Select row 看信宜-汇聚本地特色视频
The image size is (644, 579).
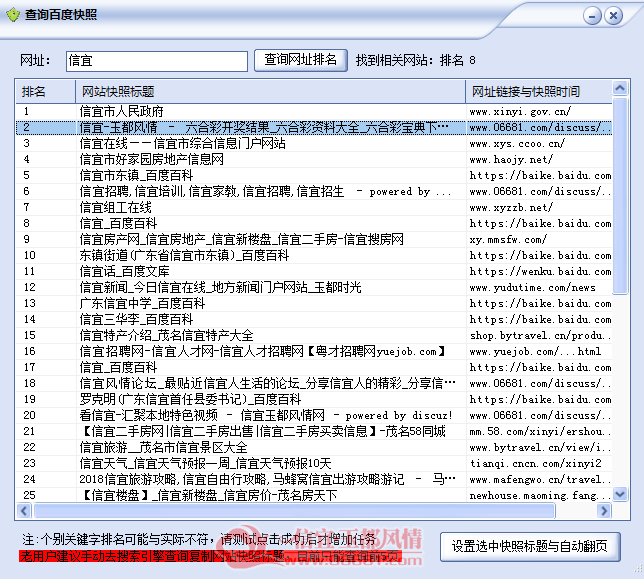pyautogui.click(x=314, y=416)
